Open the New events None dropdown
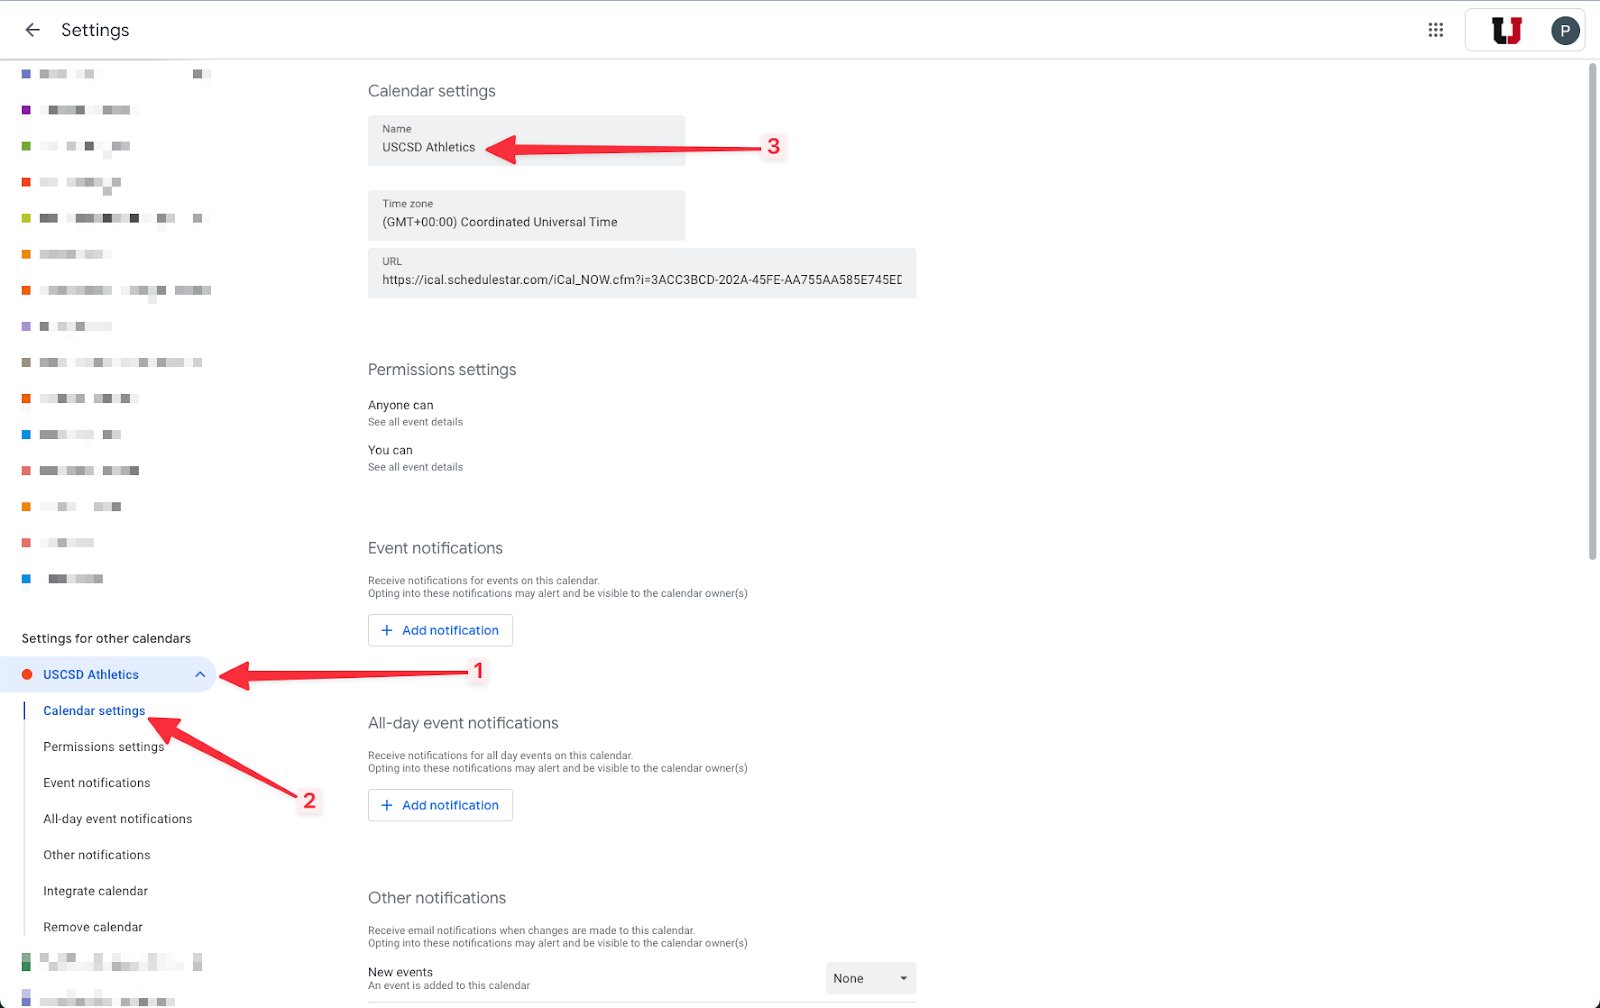Viewport: 1600px width, 1008px height. point(870,978)
